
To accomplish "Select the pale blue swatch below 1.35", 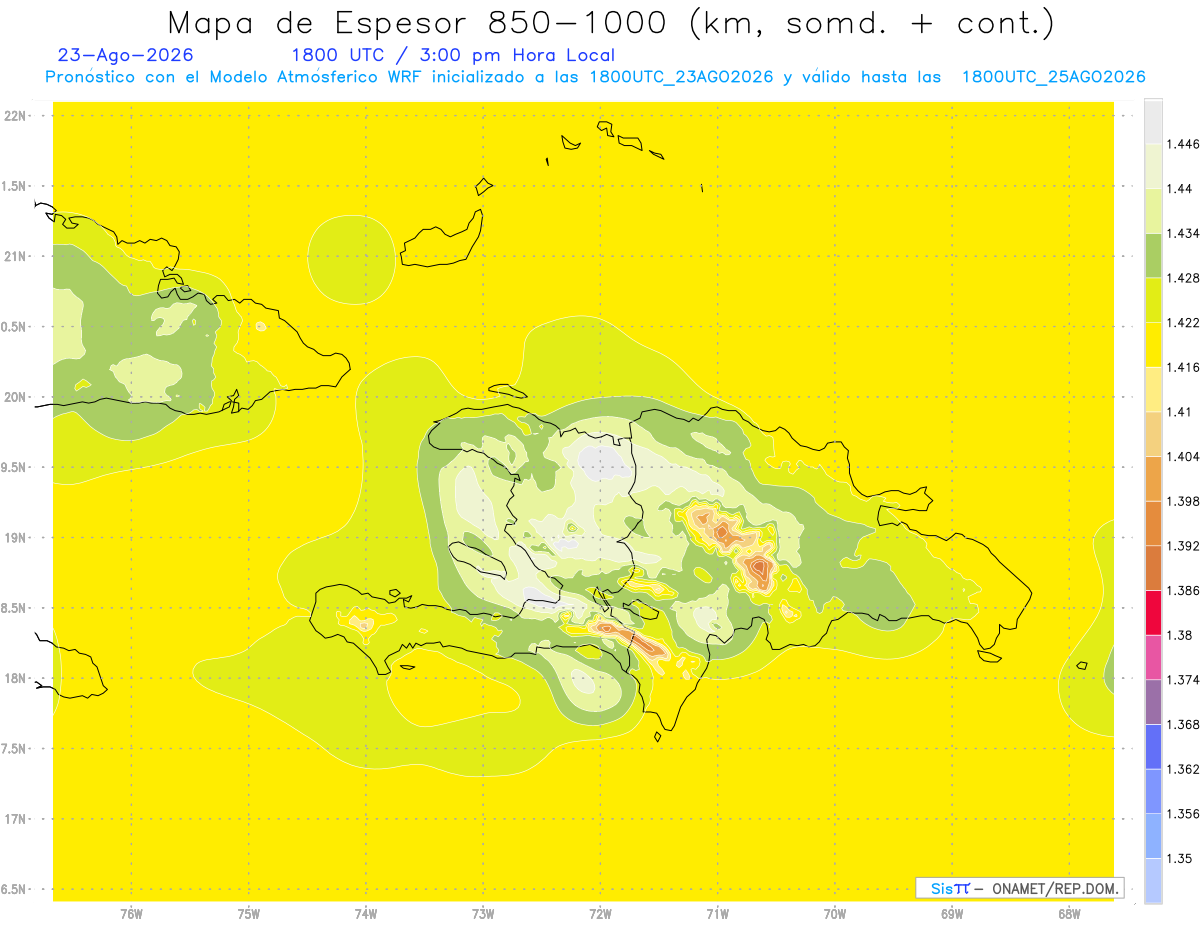I will click(1153, 880).
